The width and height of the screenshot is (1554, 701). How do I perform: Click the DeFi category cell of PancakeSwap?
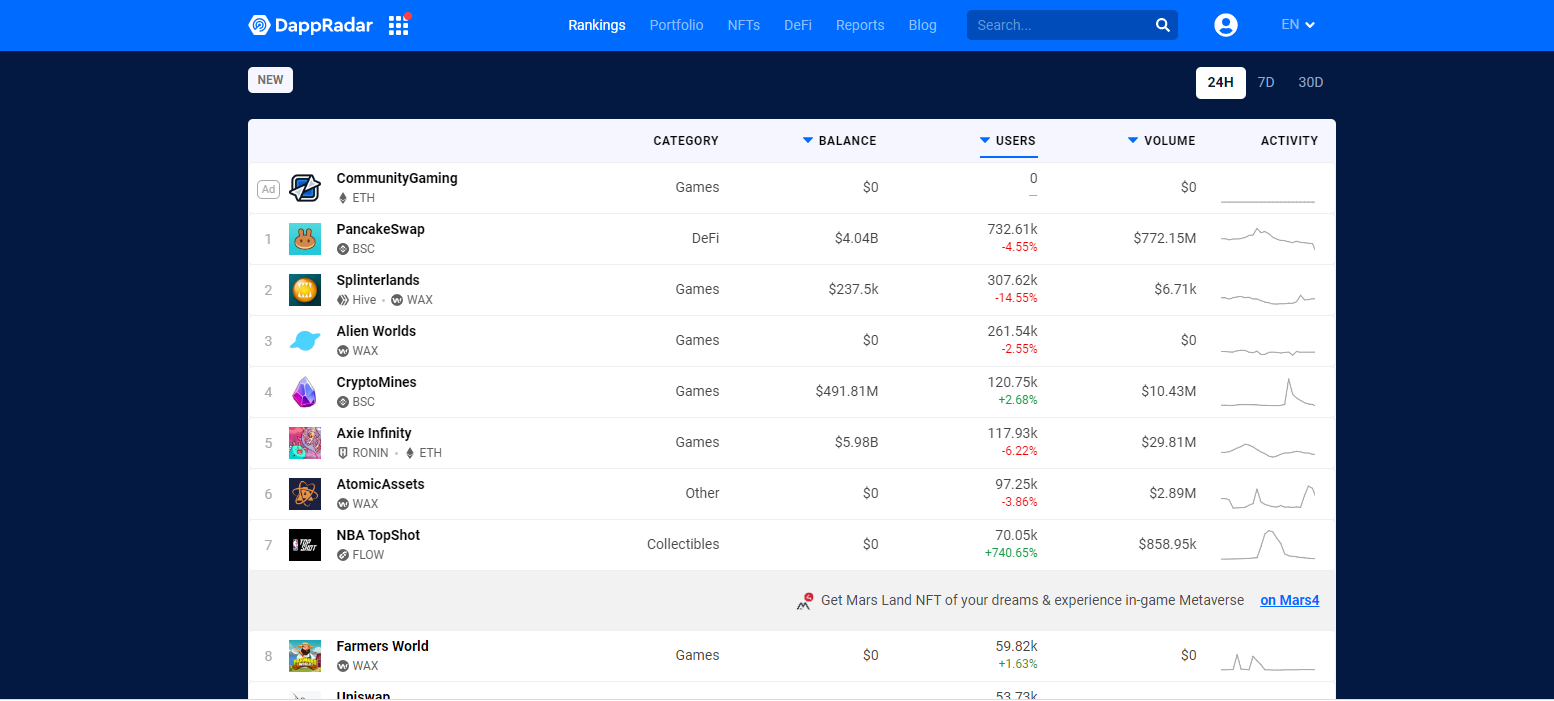click(x=705, y=239)
